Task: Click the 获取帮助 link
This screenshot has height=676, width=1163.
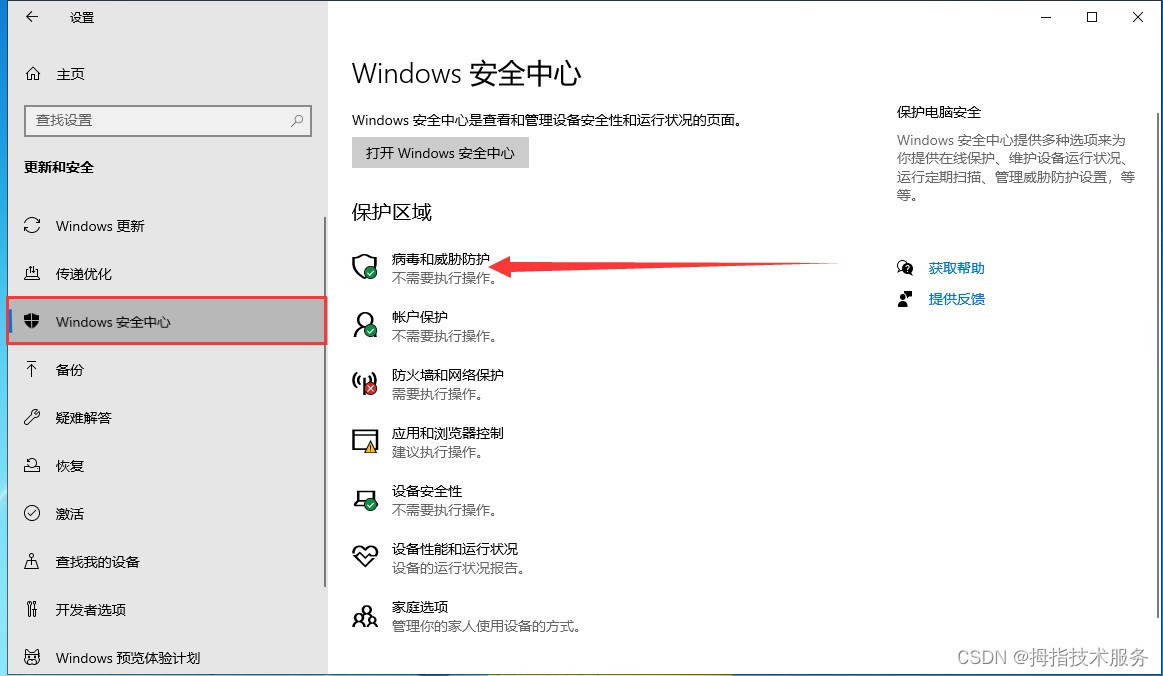Action: pyautogui.click(x=956, y=268)
